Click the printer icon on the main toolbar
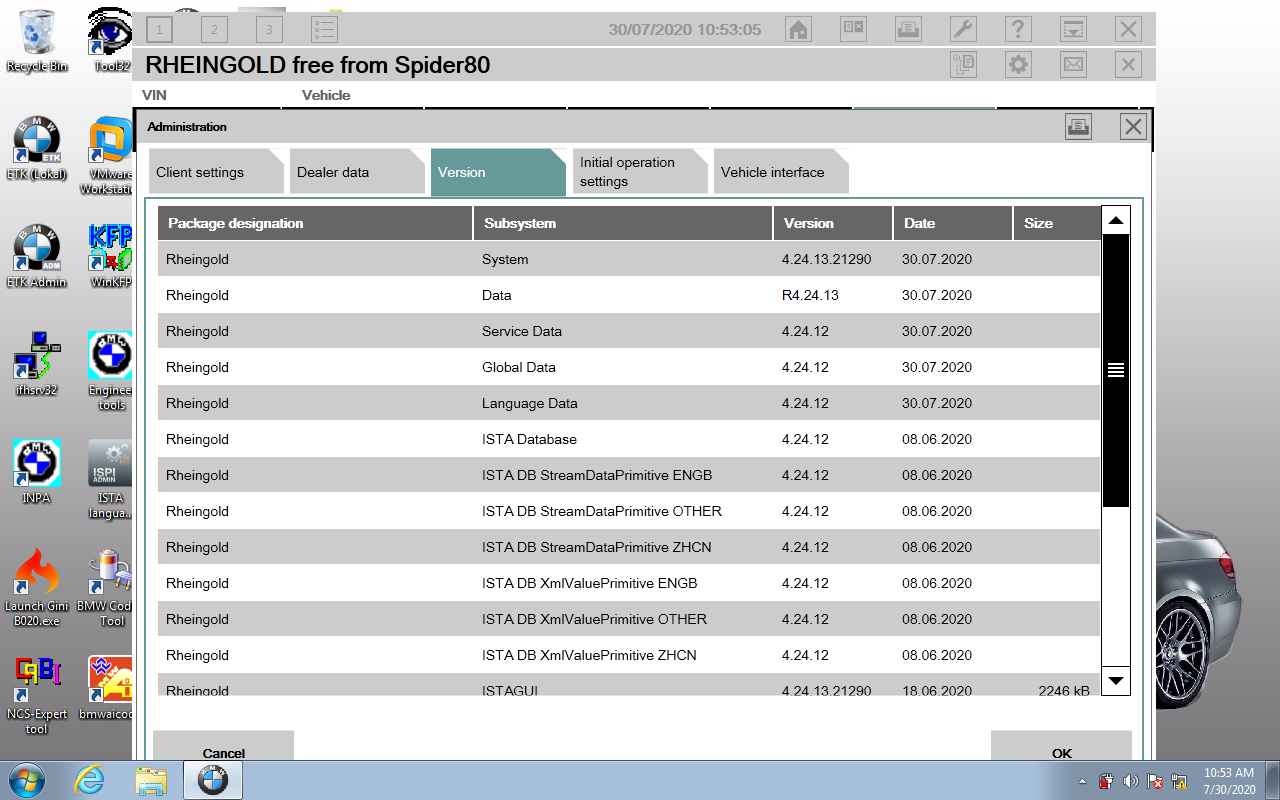This screenshot has width=1280, height=800. click(x=908, y=29)
